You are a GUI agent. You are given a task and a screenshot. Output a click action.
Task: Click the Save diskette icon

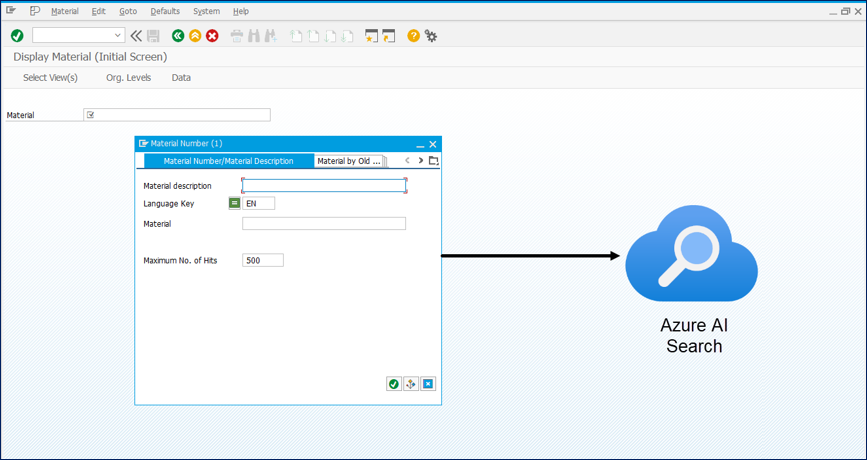[153, 36]
